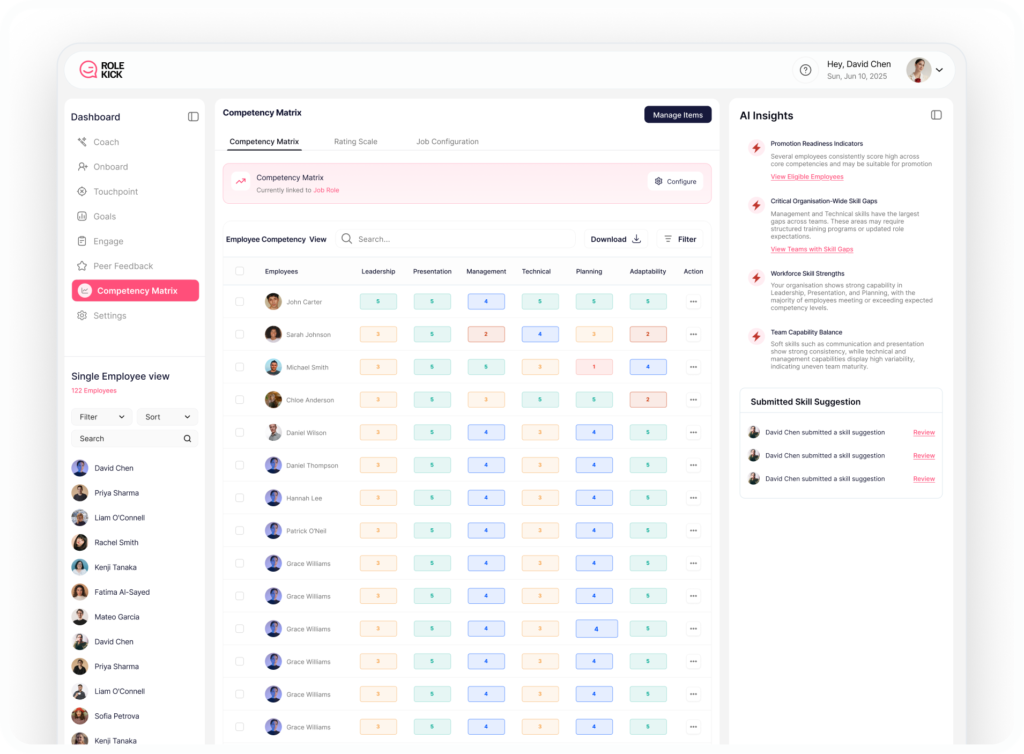Open the View Eligible Employees link
This screenshot has width=1024, height=754.
coord(806,177)
